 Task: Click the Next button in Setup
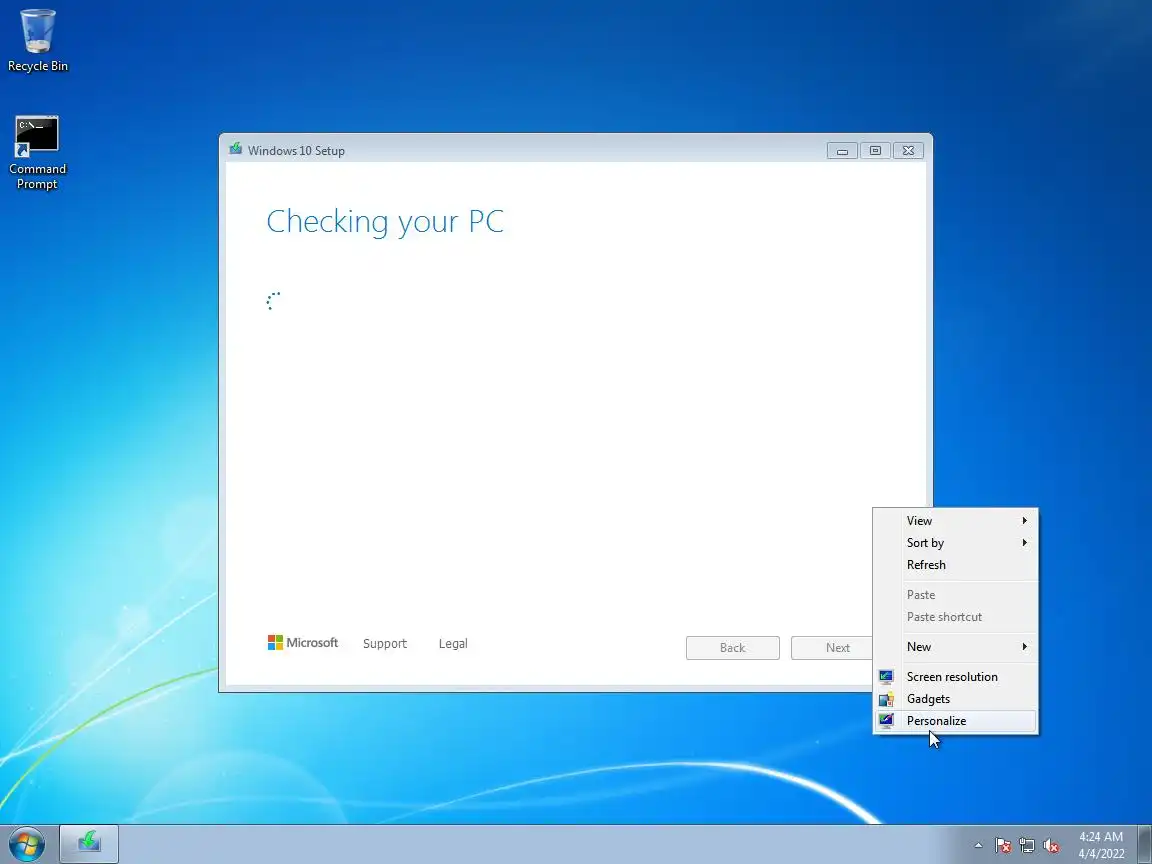tap(831, 648)
